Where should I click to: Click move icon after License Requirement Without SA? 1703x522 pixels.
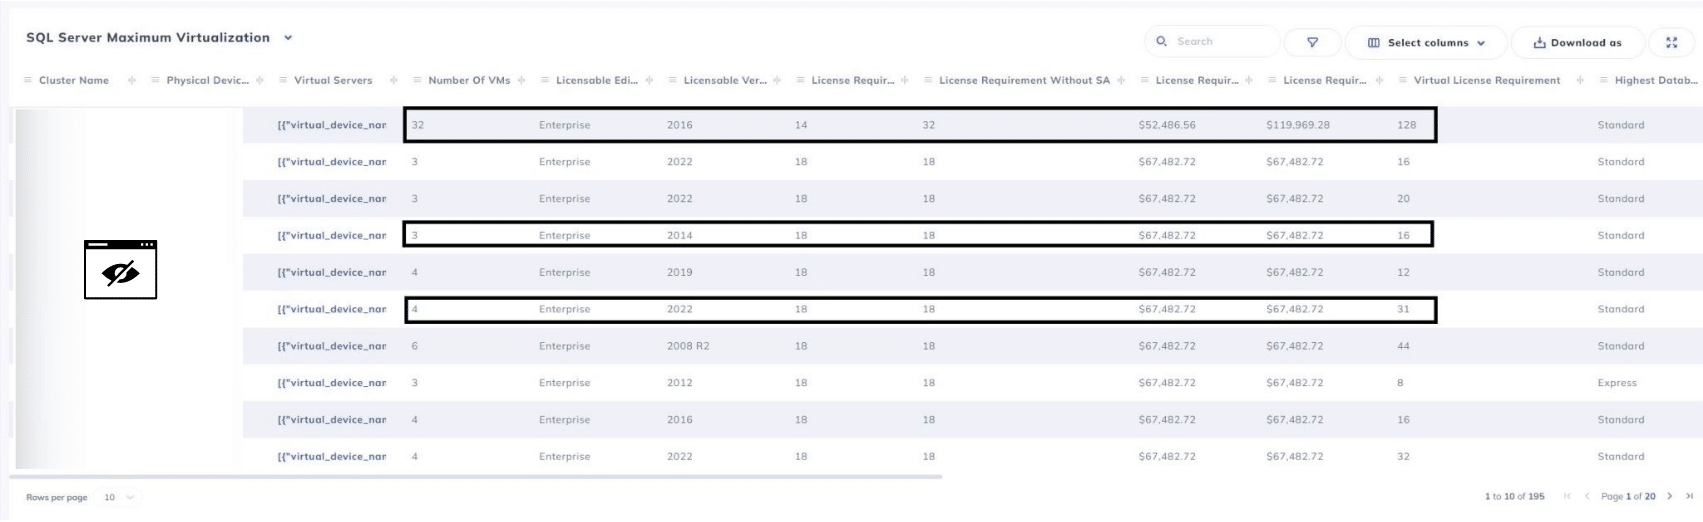(1121, 80)
